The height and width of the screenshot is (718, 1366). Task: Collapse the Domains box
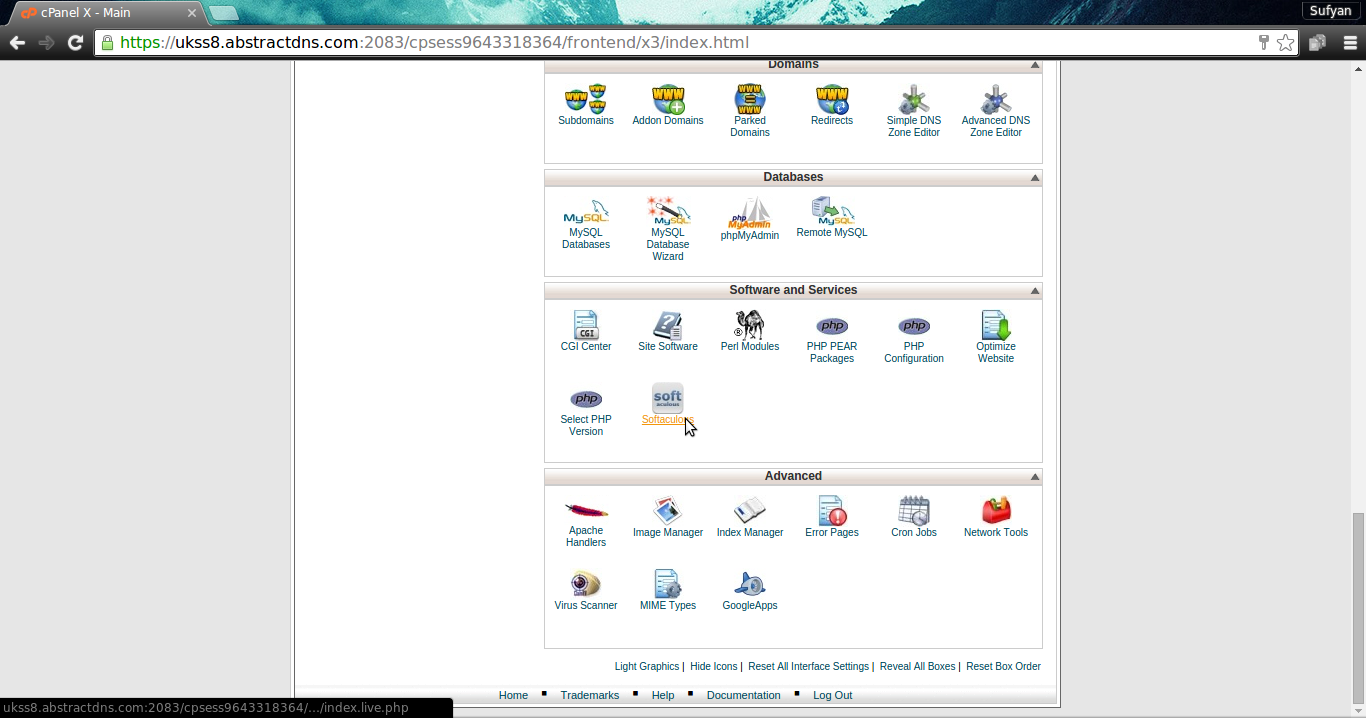pyautogui.click(x=1035, y=65)
